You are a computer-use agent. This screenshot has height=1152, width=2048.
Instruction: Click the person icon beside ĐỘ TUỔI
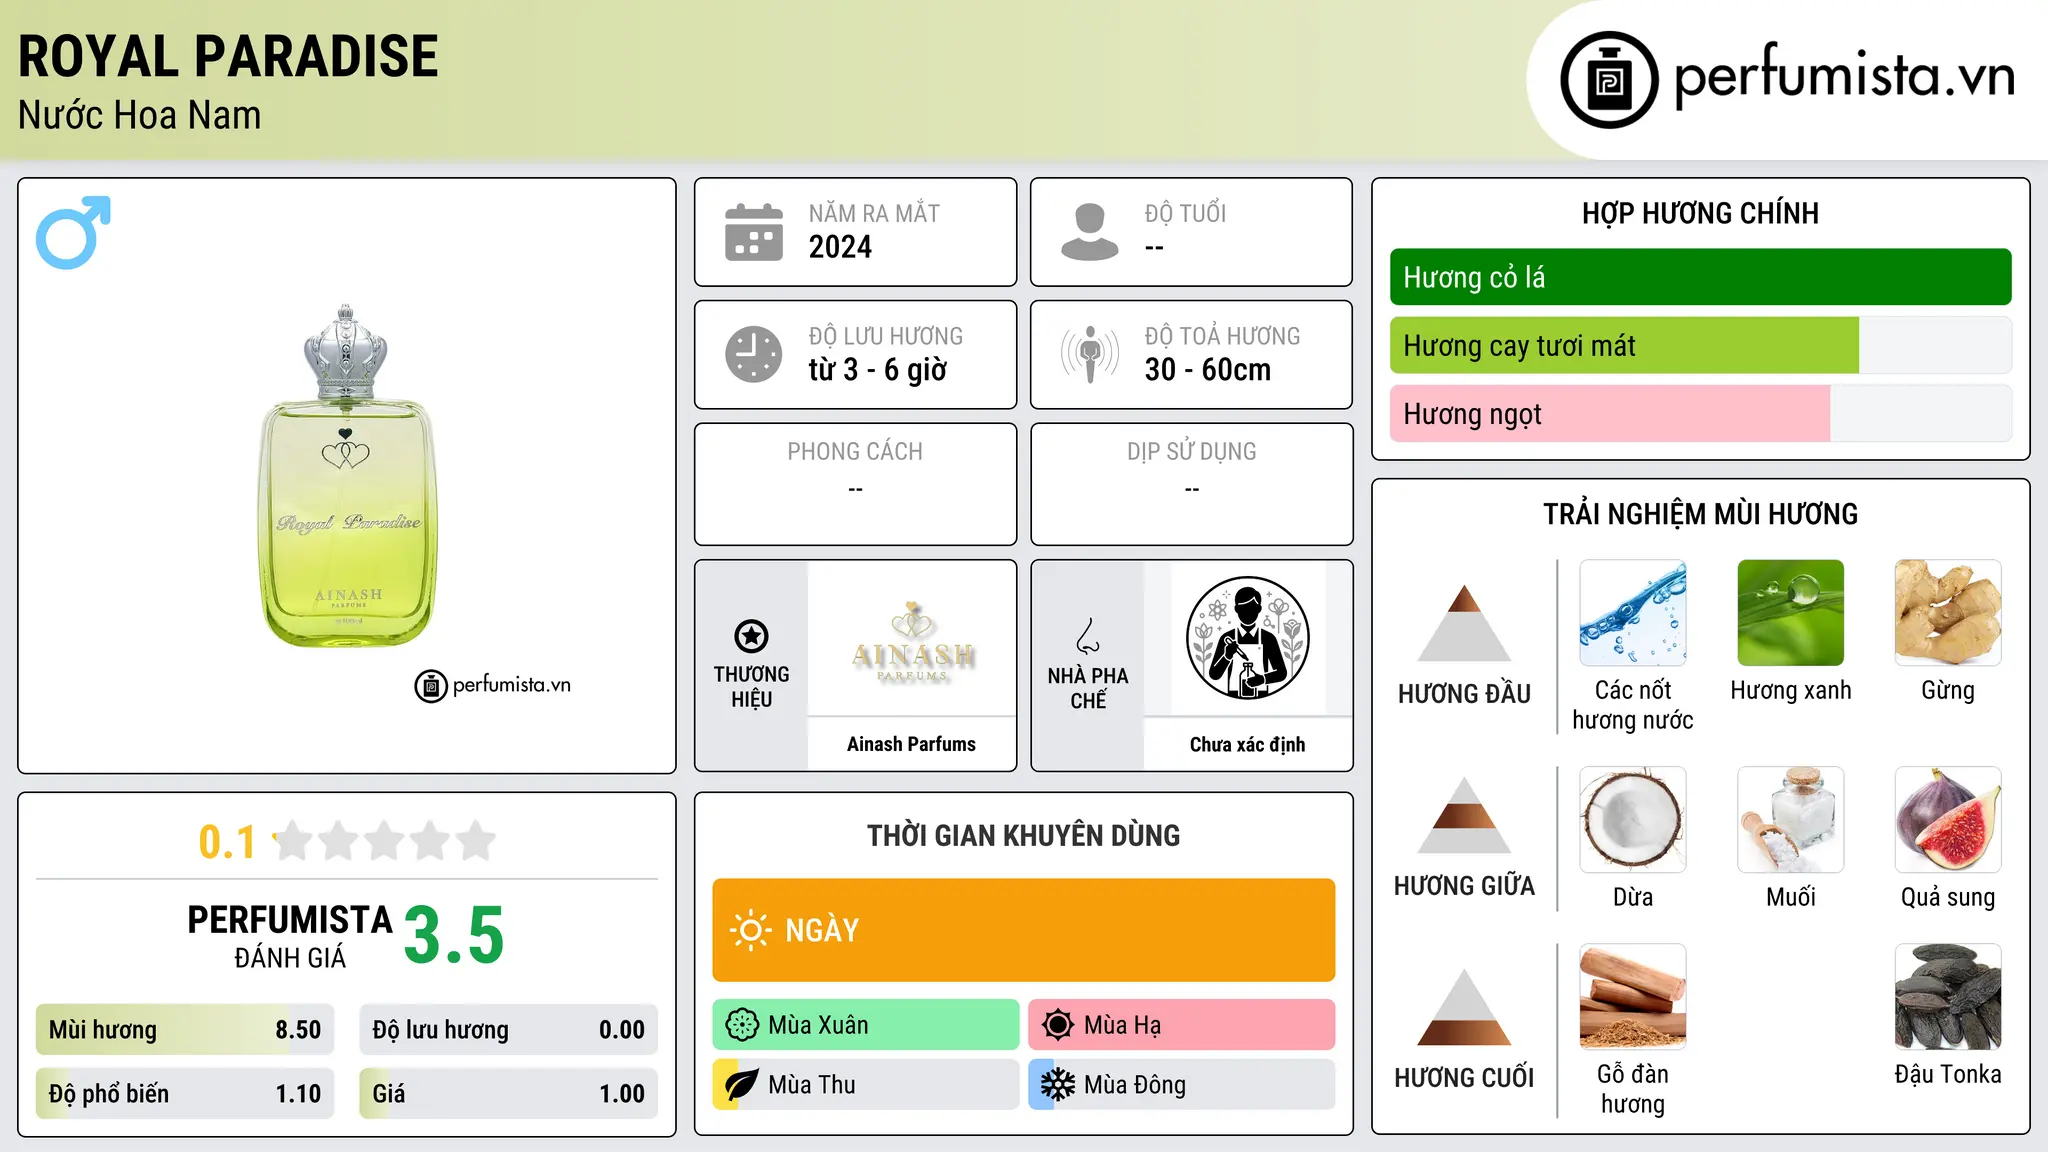click(x=1090, y=232)
